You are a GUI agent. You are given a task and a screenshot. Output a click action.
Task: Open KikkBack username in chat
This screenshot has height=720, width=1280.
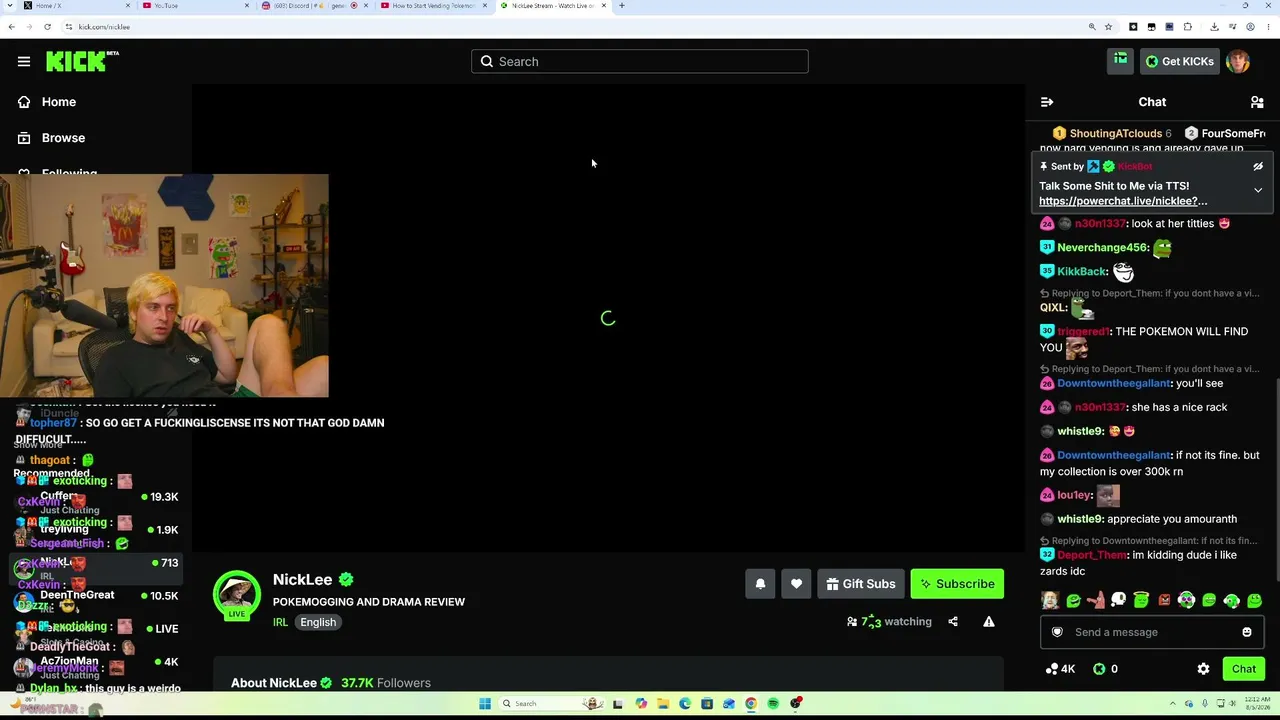point(1082,271)
